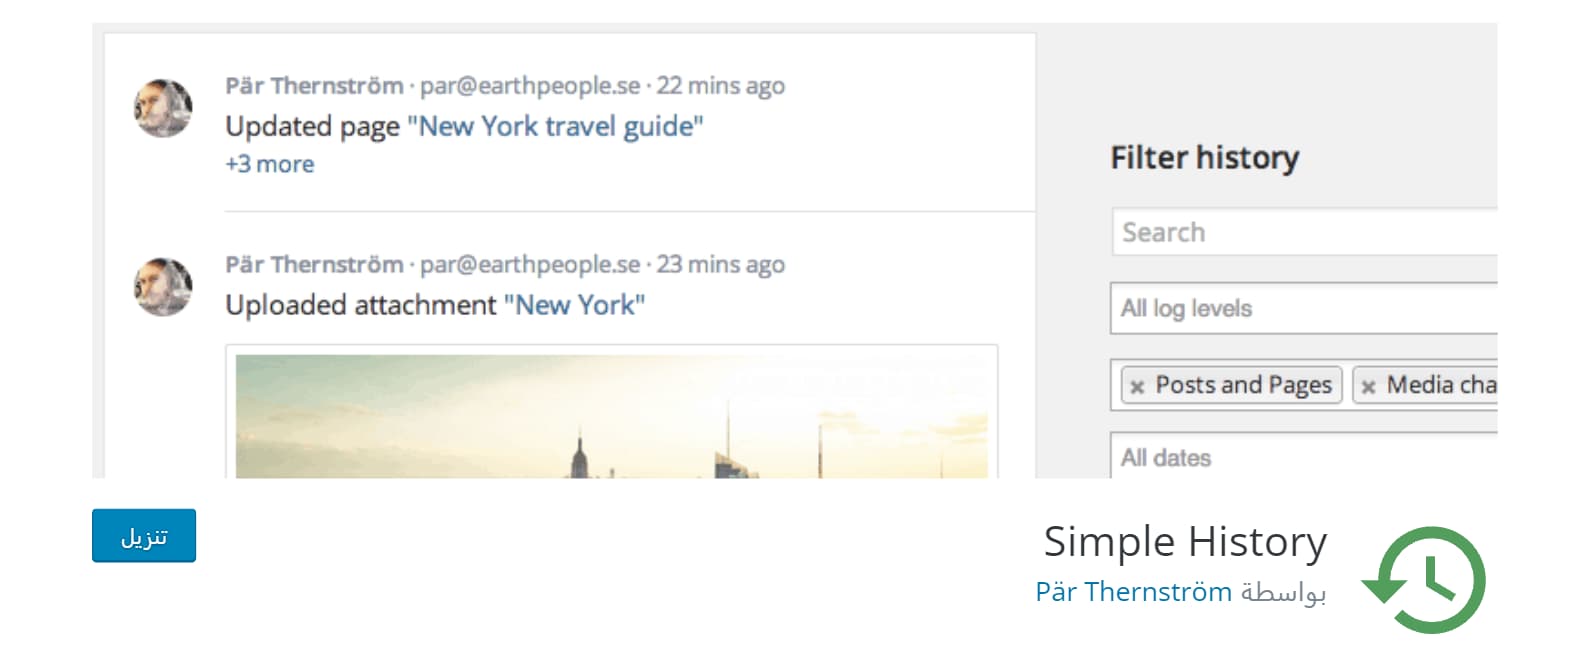The width and height of the screenshot is (1589, 656).
Task: Click the avatar beside the Updated page entry
Action: click(163, 108)
